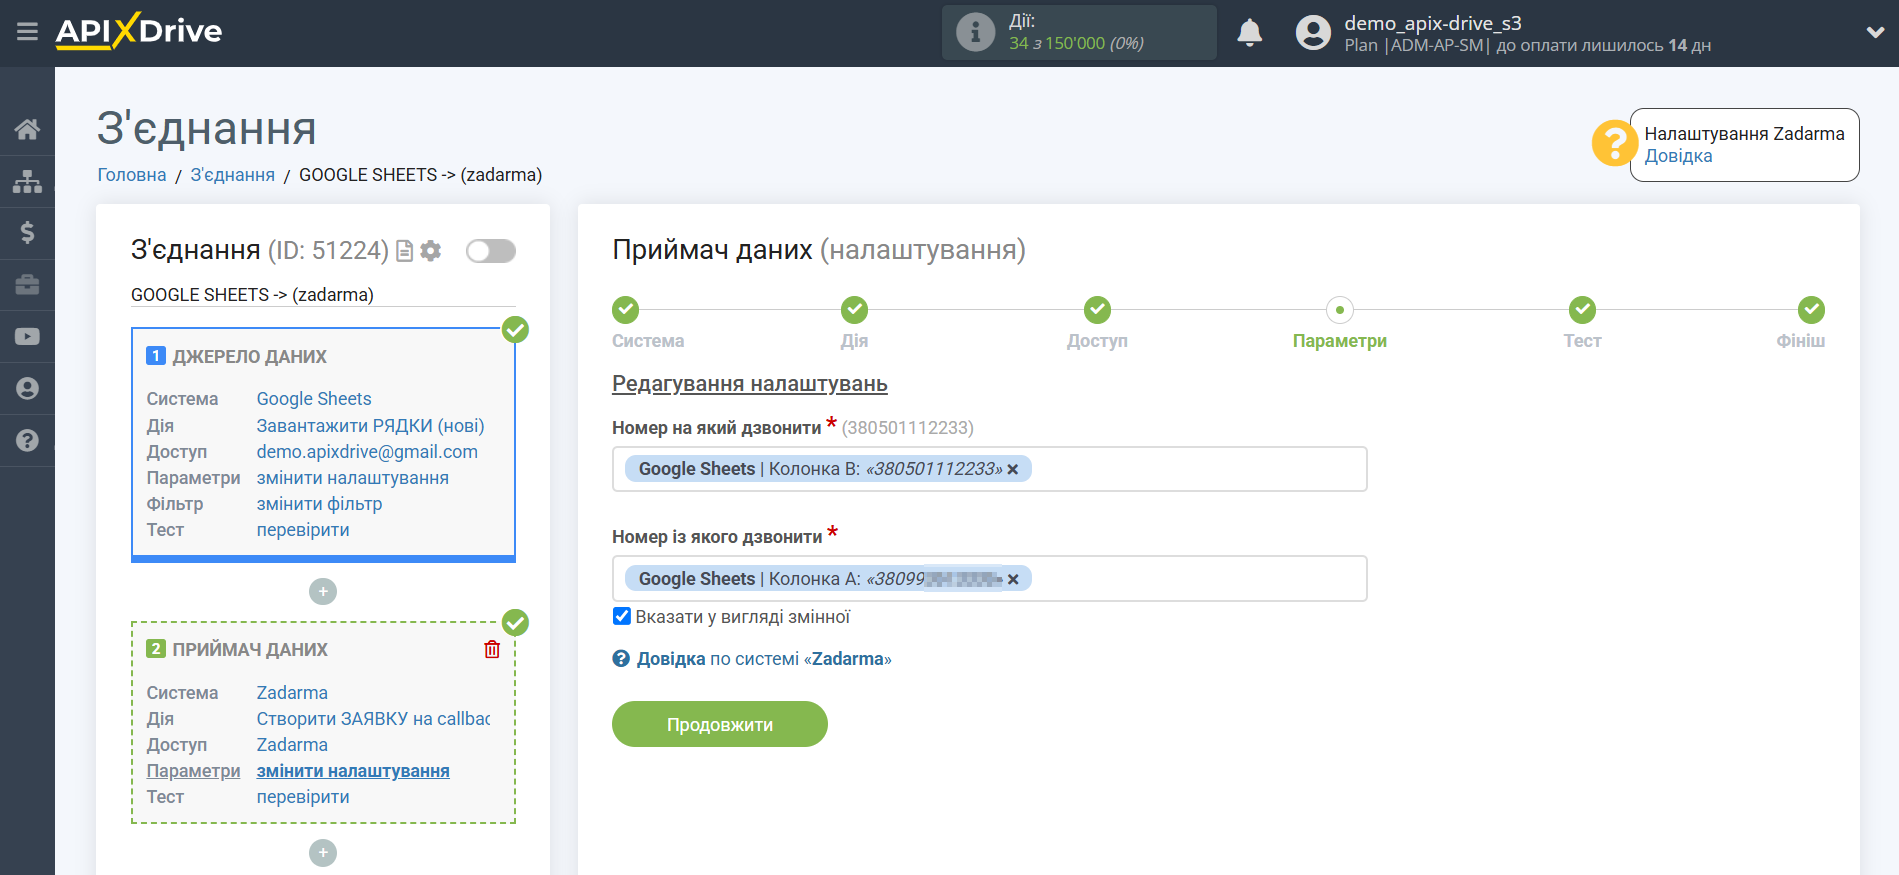Image resolution: width=1899 pixels, height=875 pixels.
Task: Open the receiver Zadarma access link
Action: pyautogui.click(x=292, y=745)
